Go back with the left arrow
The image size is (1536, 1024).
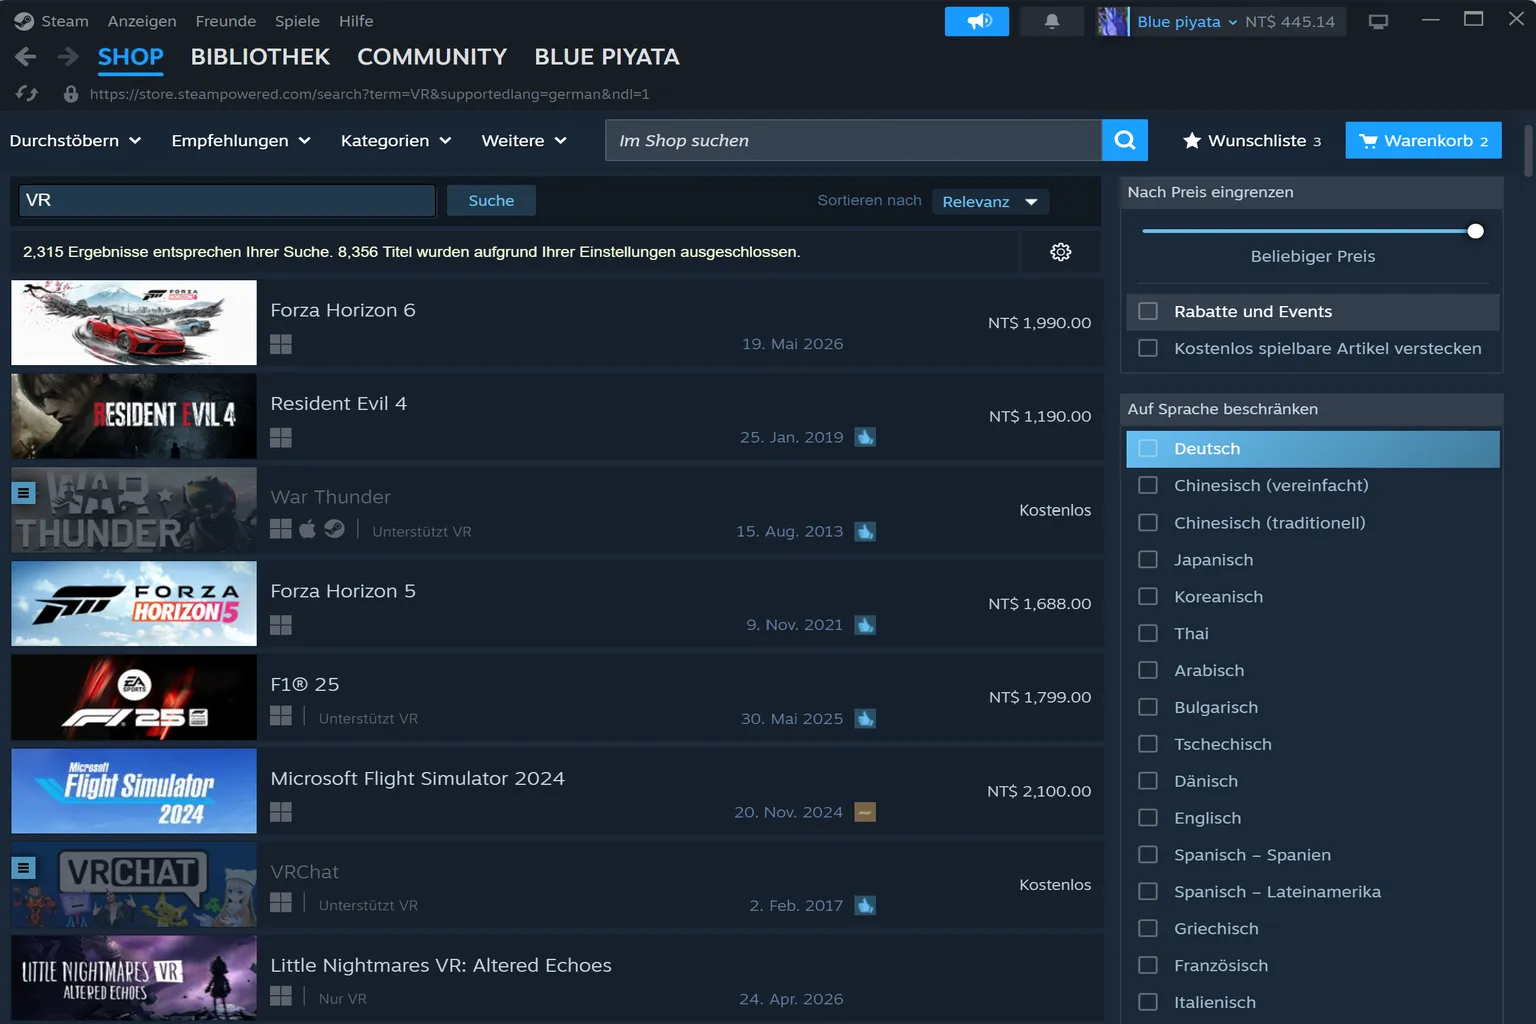click(26, 57)
